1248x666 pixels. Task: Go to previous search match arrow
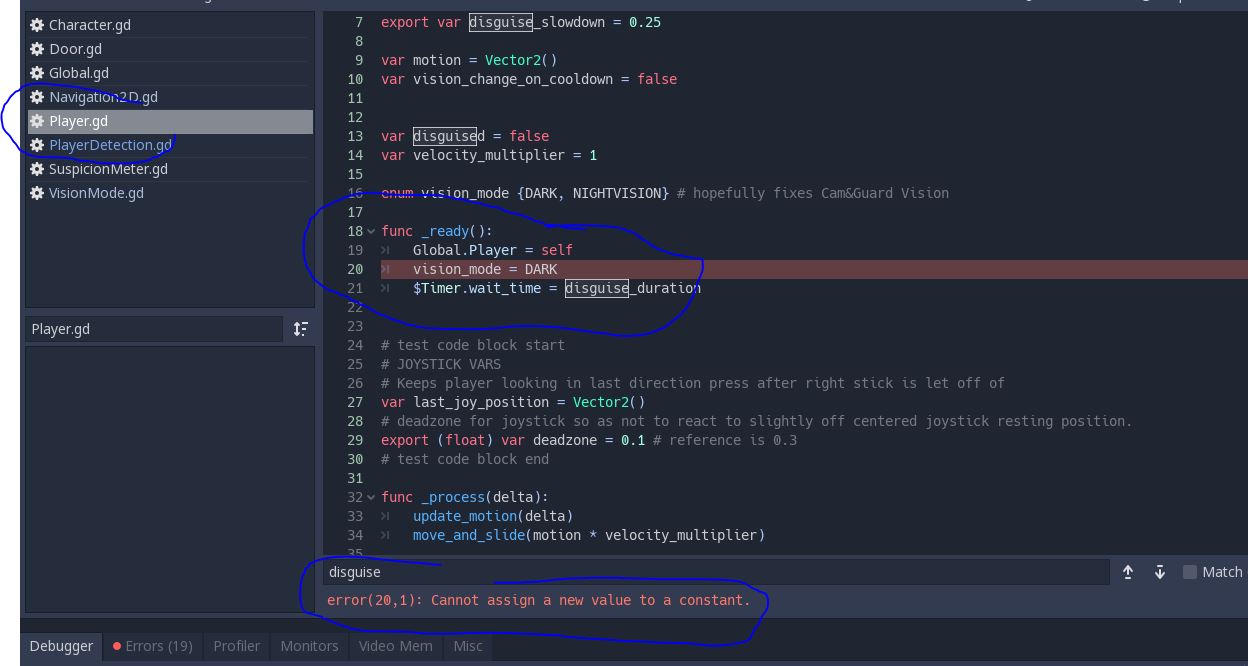coord(1128,572)
